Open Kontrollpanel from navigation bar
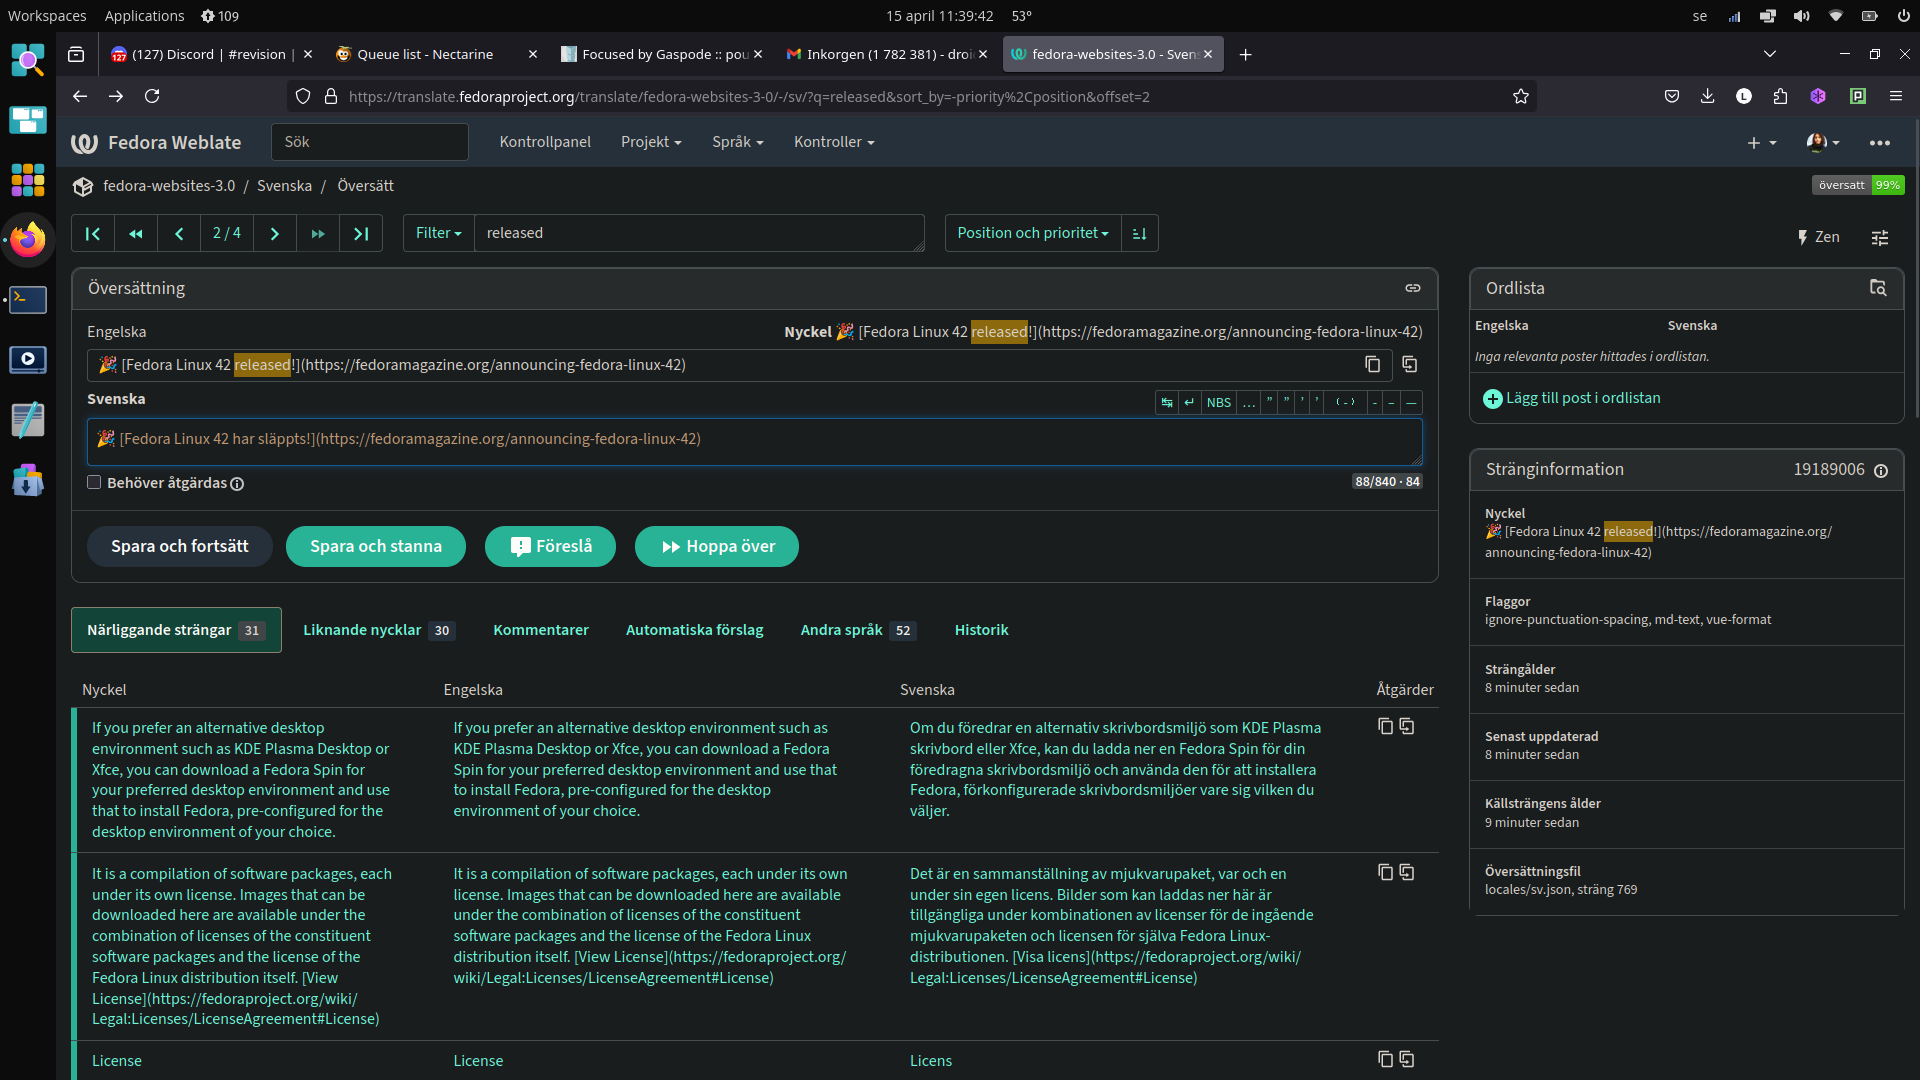This screenshot has width=1920, height=1080. 545,142
